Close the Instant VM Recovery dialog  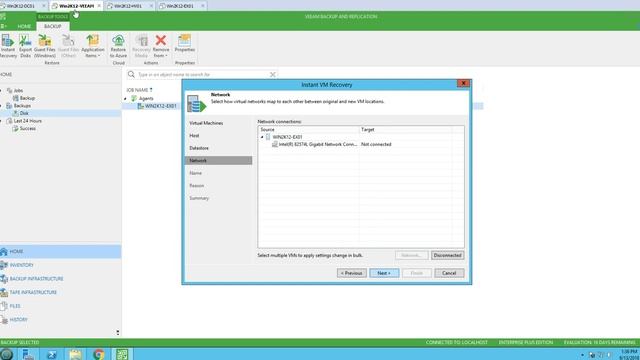(463, 83)
